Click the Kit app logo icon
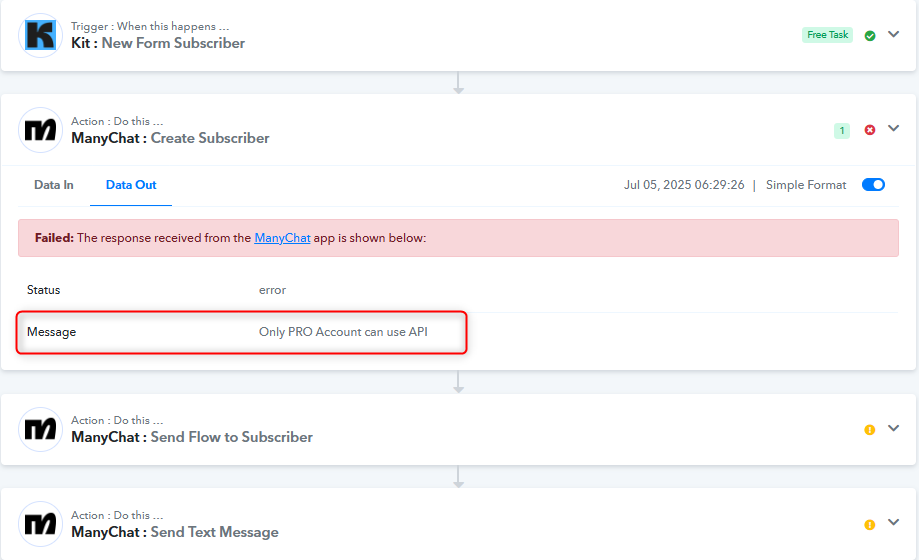 point(40,35)
